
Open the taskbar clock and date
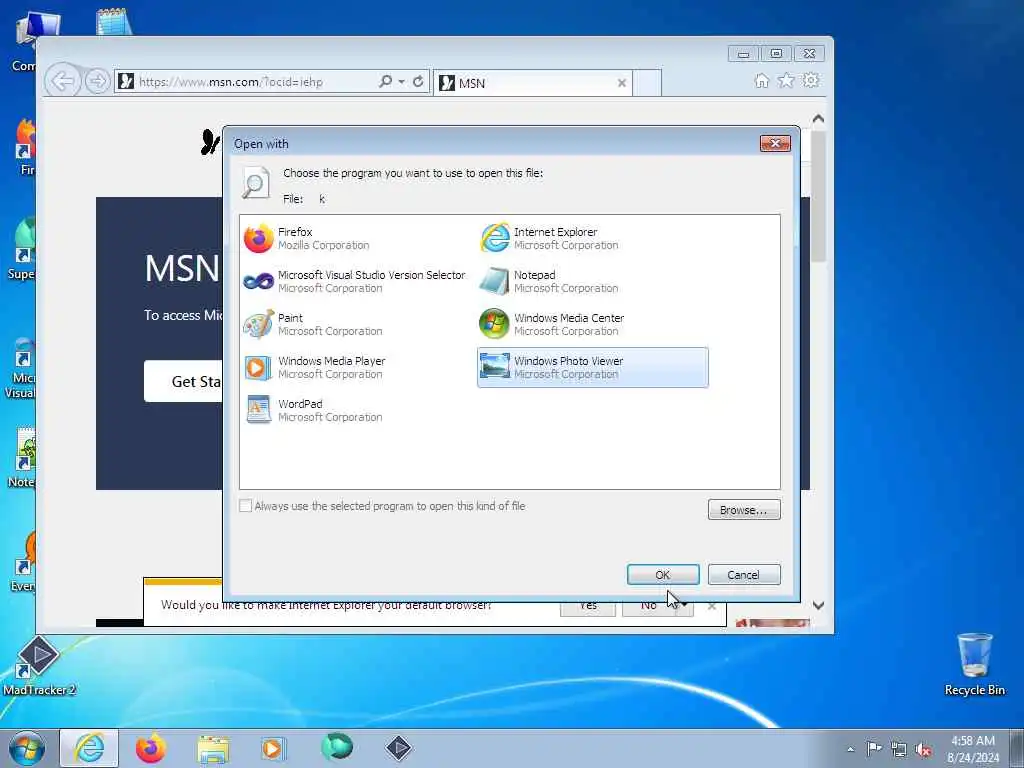click(x=973, y=749)
